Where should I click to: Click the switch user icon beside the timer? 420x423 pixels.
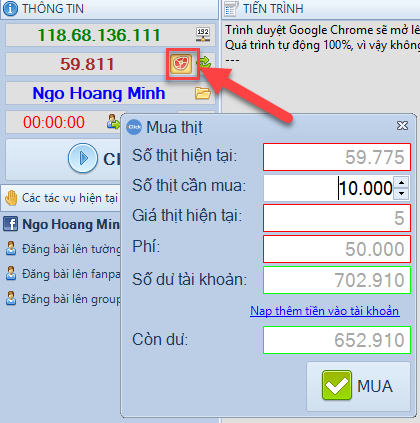113,122
